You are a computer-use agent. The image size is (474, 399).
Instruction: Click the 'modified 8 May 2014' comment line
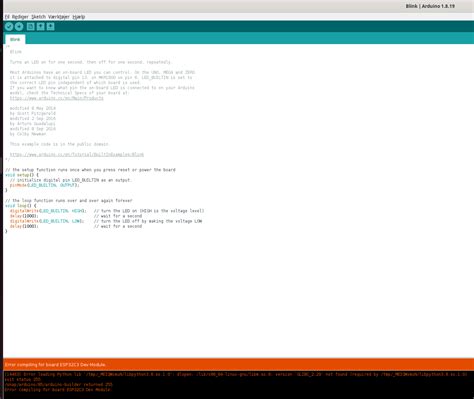[33, 108]
